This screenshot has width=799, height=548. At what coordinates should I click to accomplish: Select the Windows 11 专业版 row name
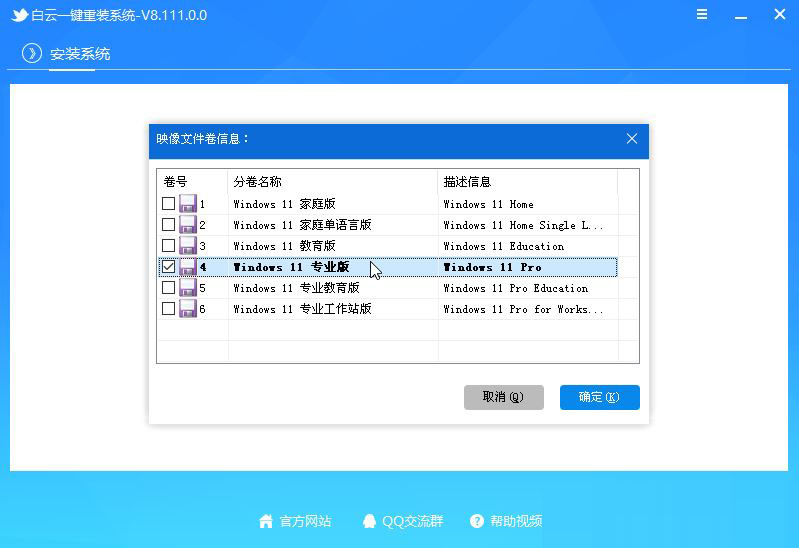[291, 267]
